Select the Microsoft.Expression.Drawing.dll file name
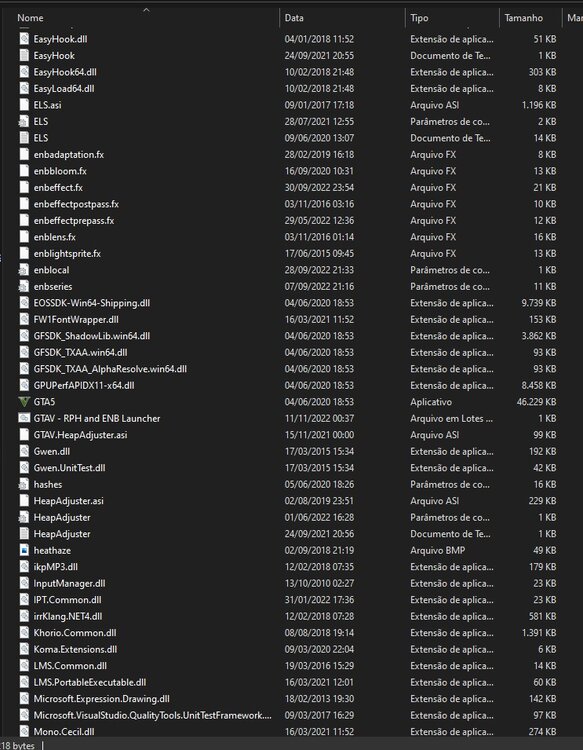 click(x=101, y=699)
